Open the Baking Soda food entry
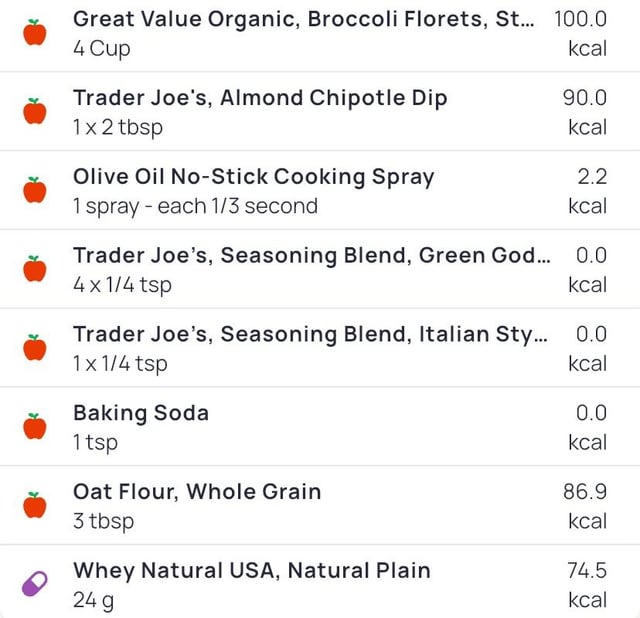 tap(140, 414)
